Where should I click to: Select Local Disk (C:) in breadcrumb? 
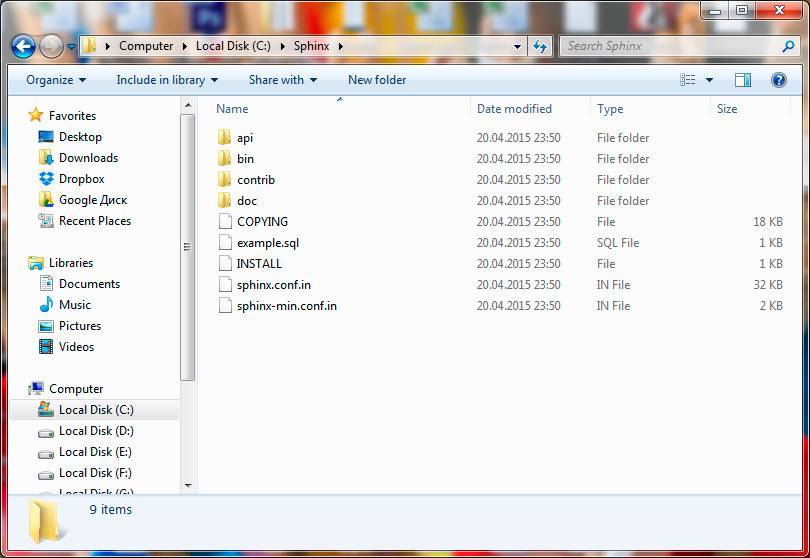(233, 46)
